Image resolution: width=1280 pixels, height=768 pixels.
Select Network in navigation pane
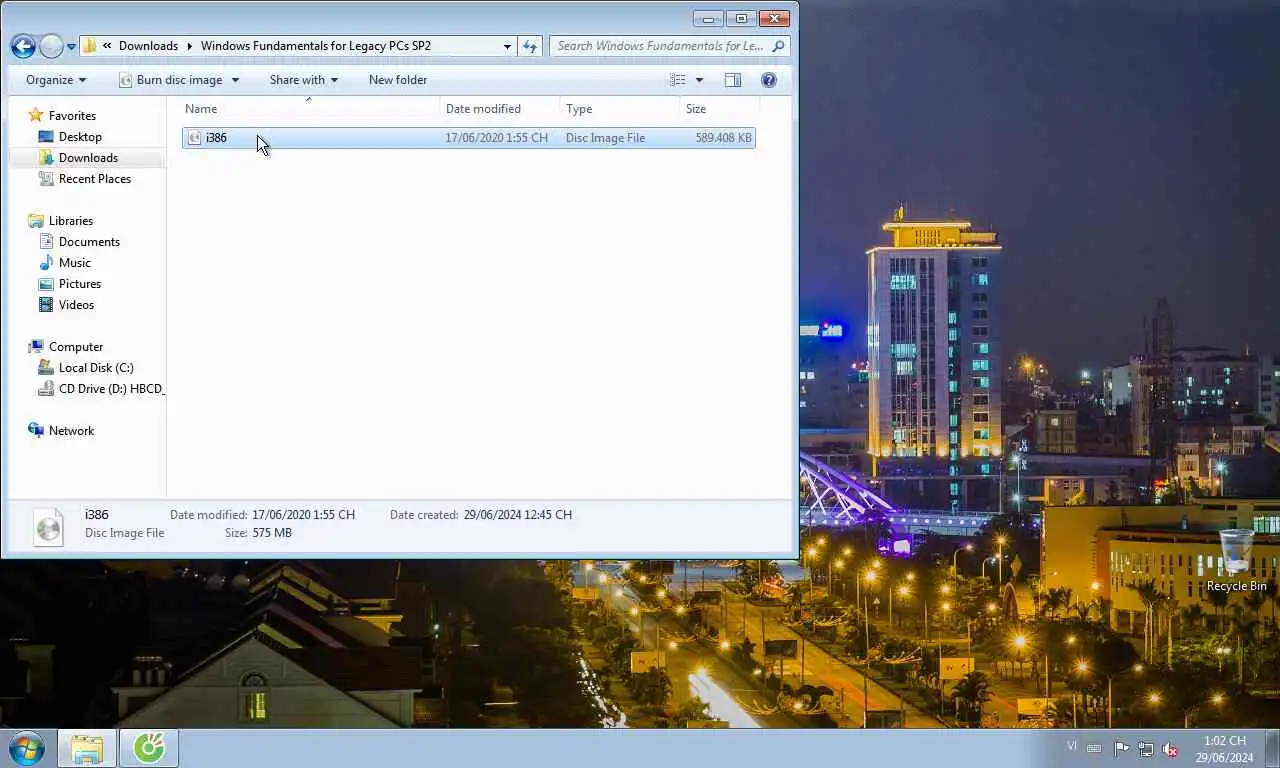71,431
